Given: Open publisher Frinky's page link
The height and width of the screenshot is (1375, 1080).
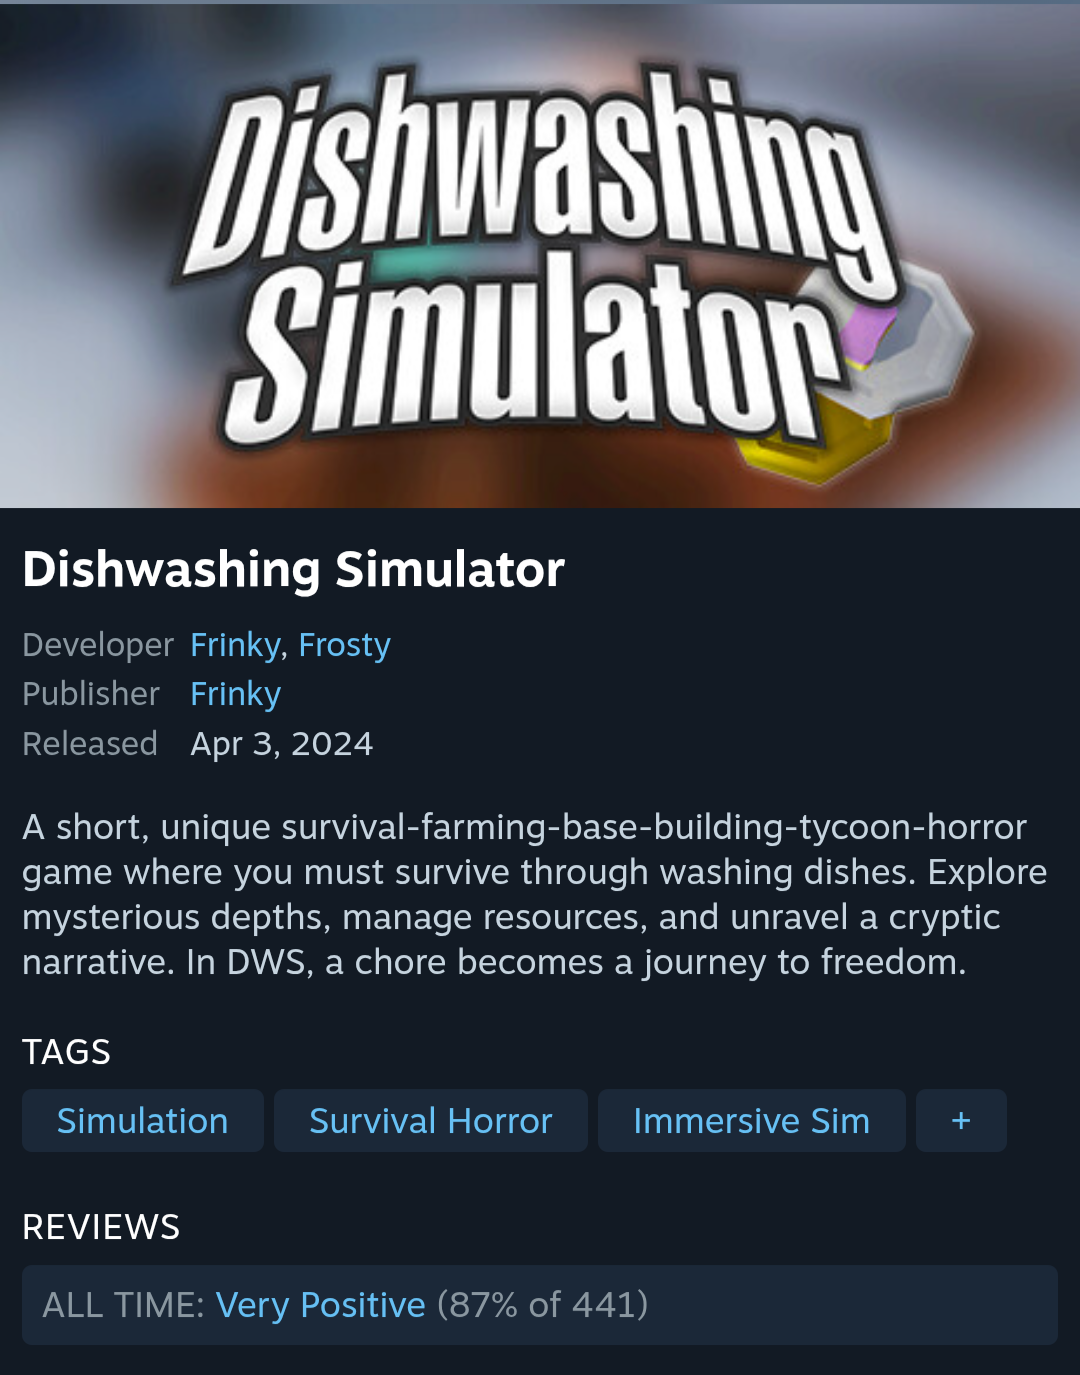Looking at the screenshot, I should coord(235,694).
